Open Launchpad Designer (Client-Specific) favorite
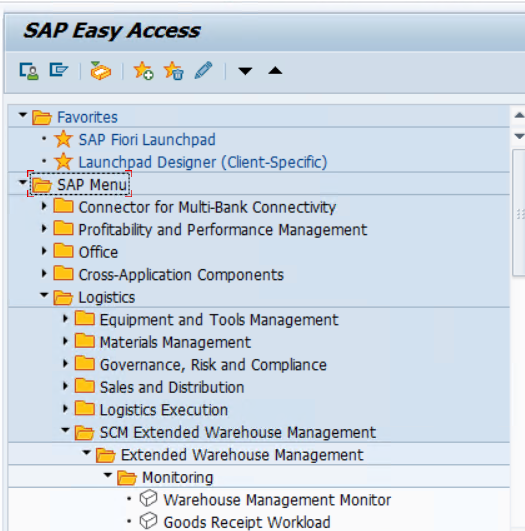Viewport: 525px width, 531px height. pyautogui.click(x=203, y=162)
